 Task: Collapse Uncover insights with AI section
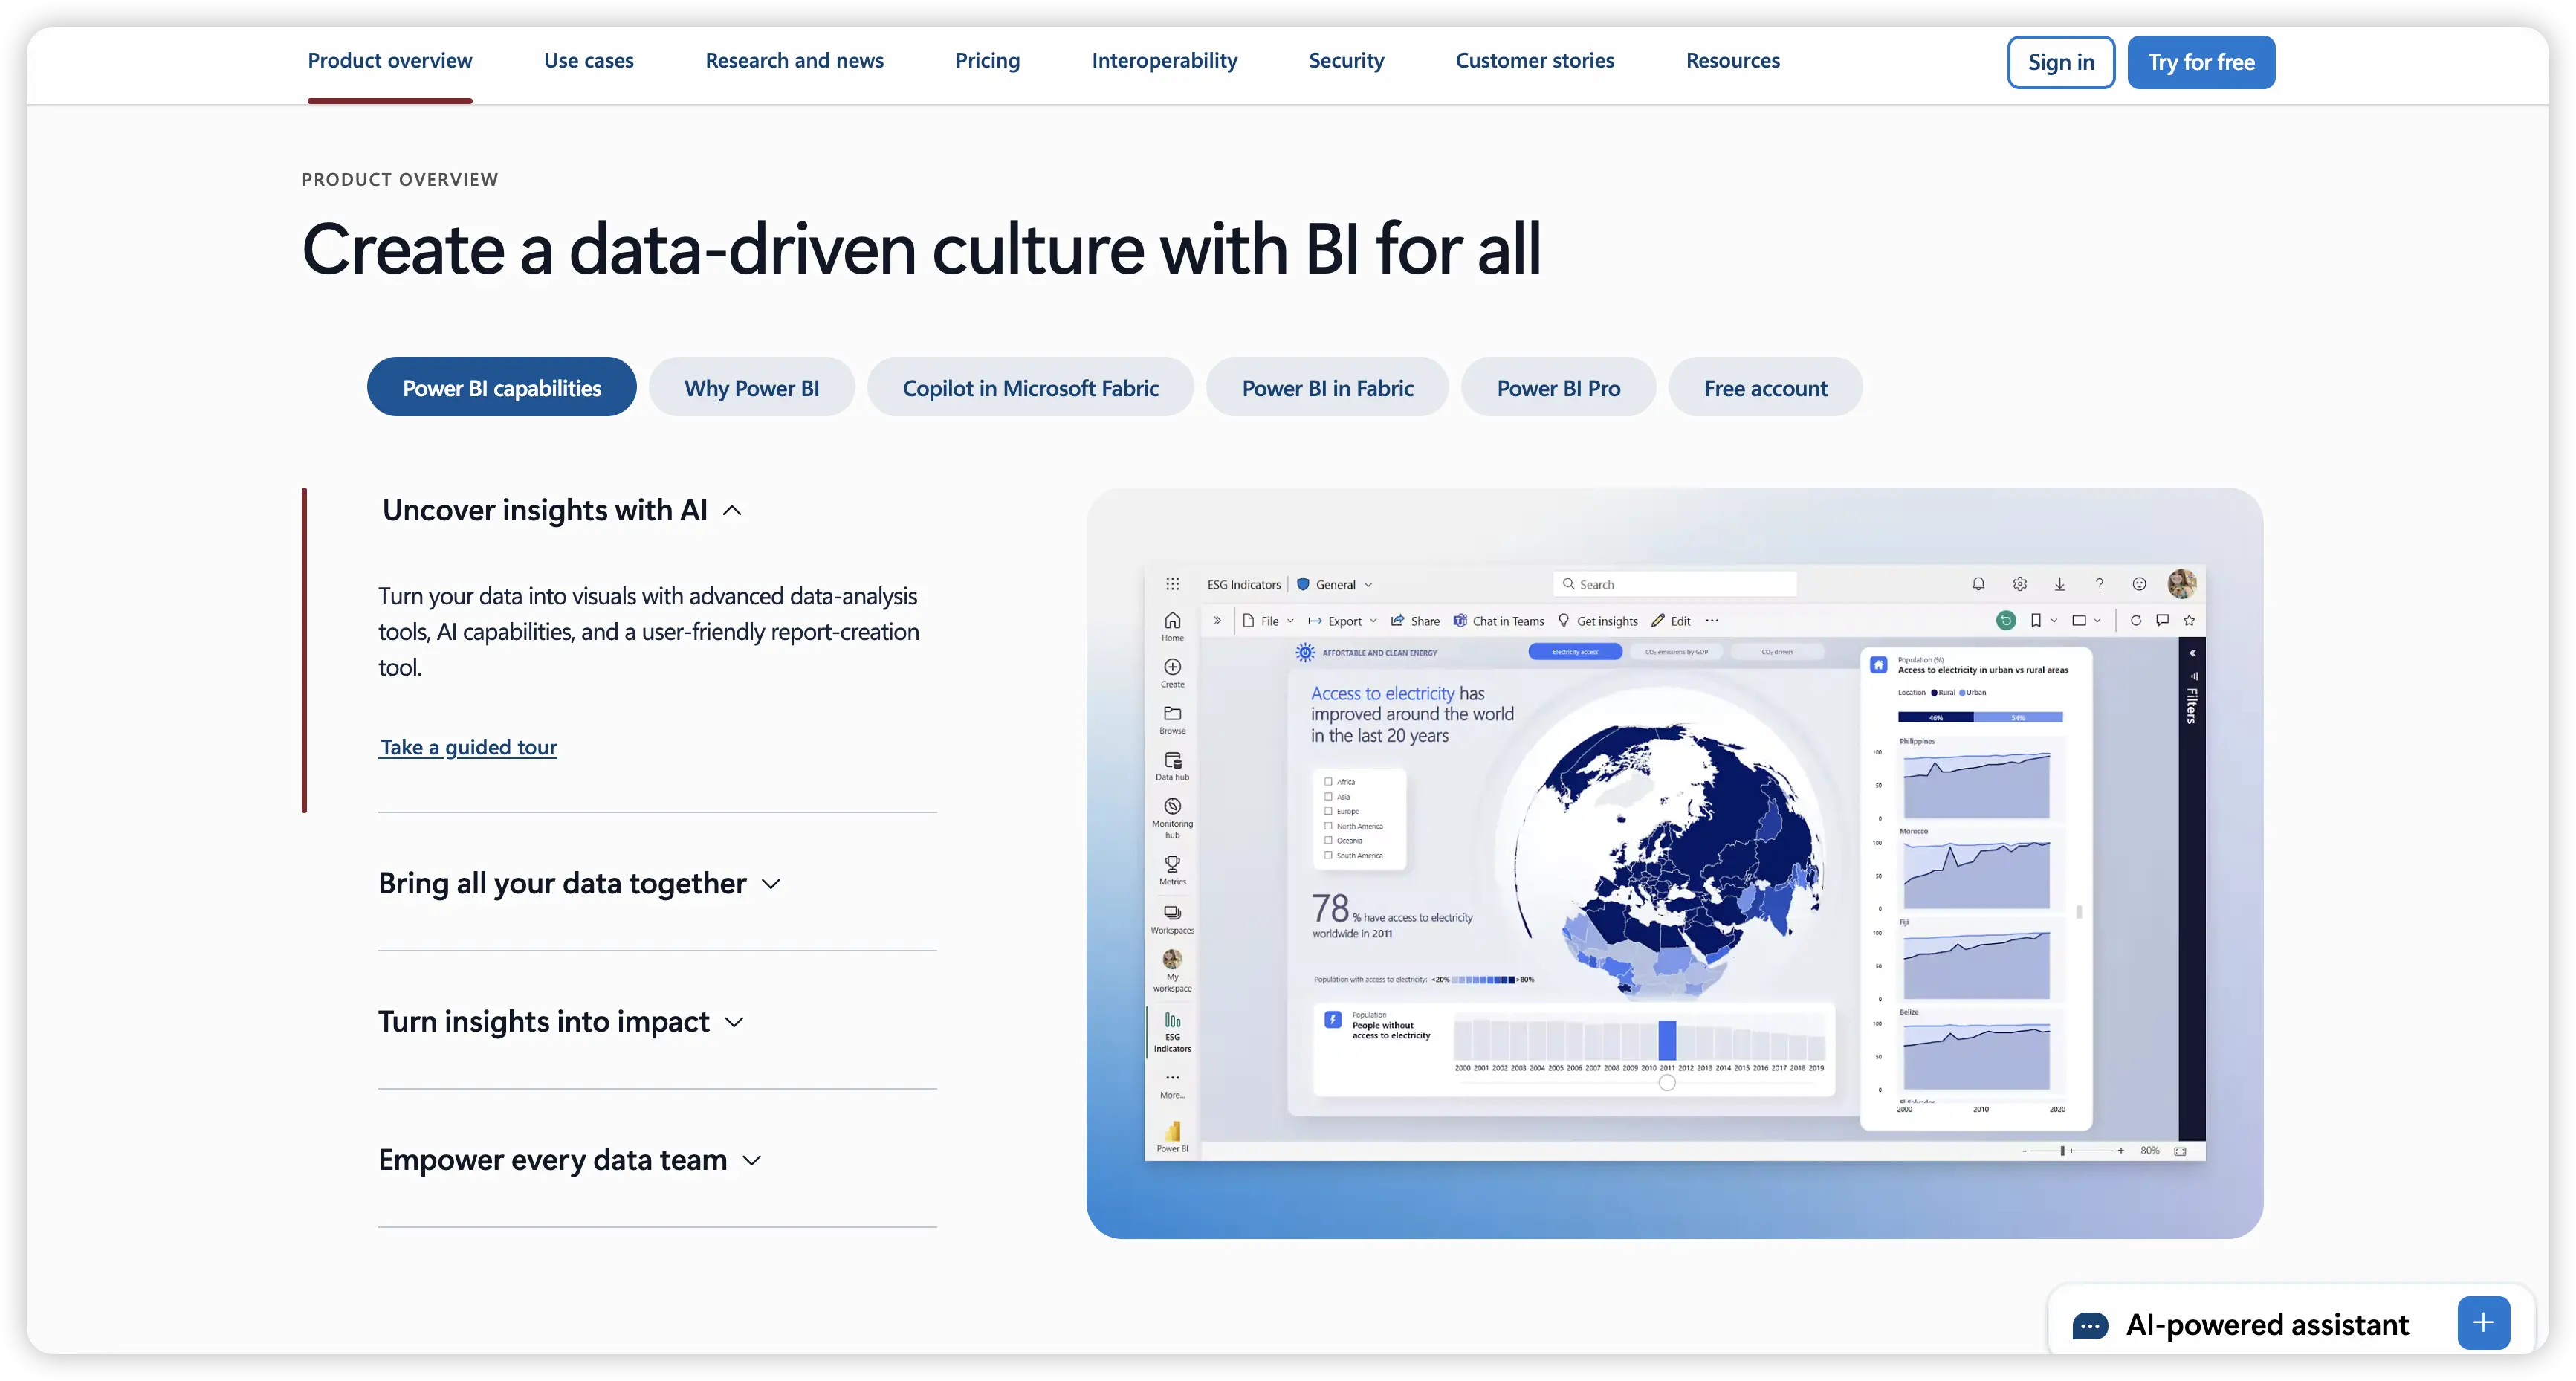pyautogui.click(x=561, y=510)
